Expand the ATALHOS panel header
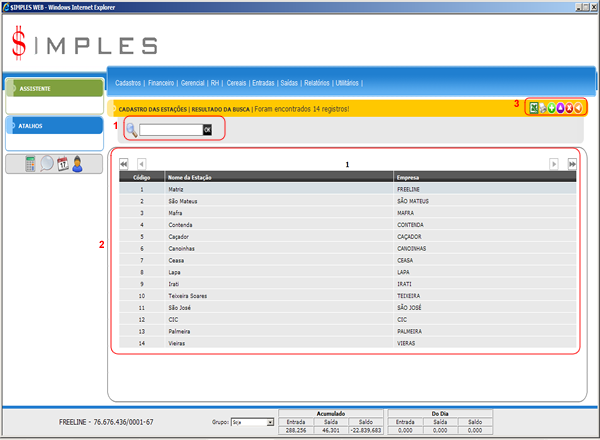Screen dimensions: 600x440 (x=53, y=126)
